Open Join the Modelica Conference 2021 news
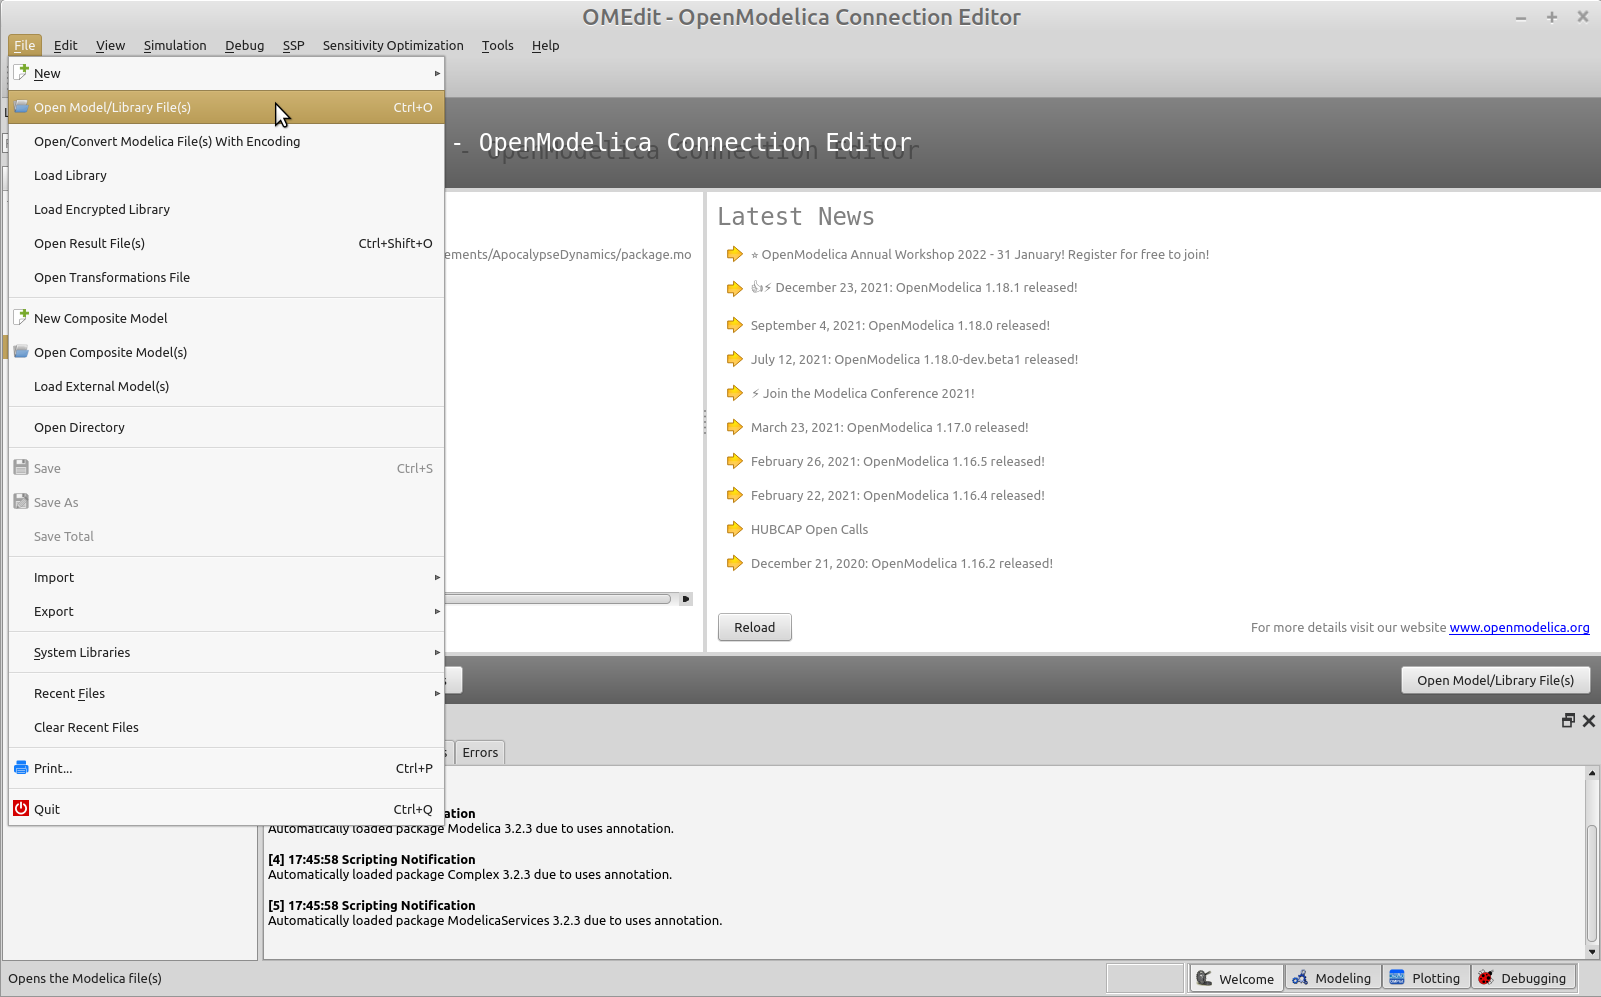 [x=862, y=393]
